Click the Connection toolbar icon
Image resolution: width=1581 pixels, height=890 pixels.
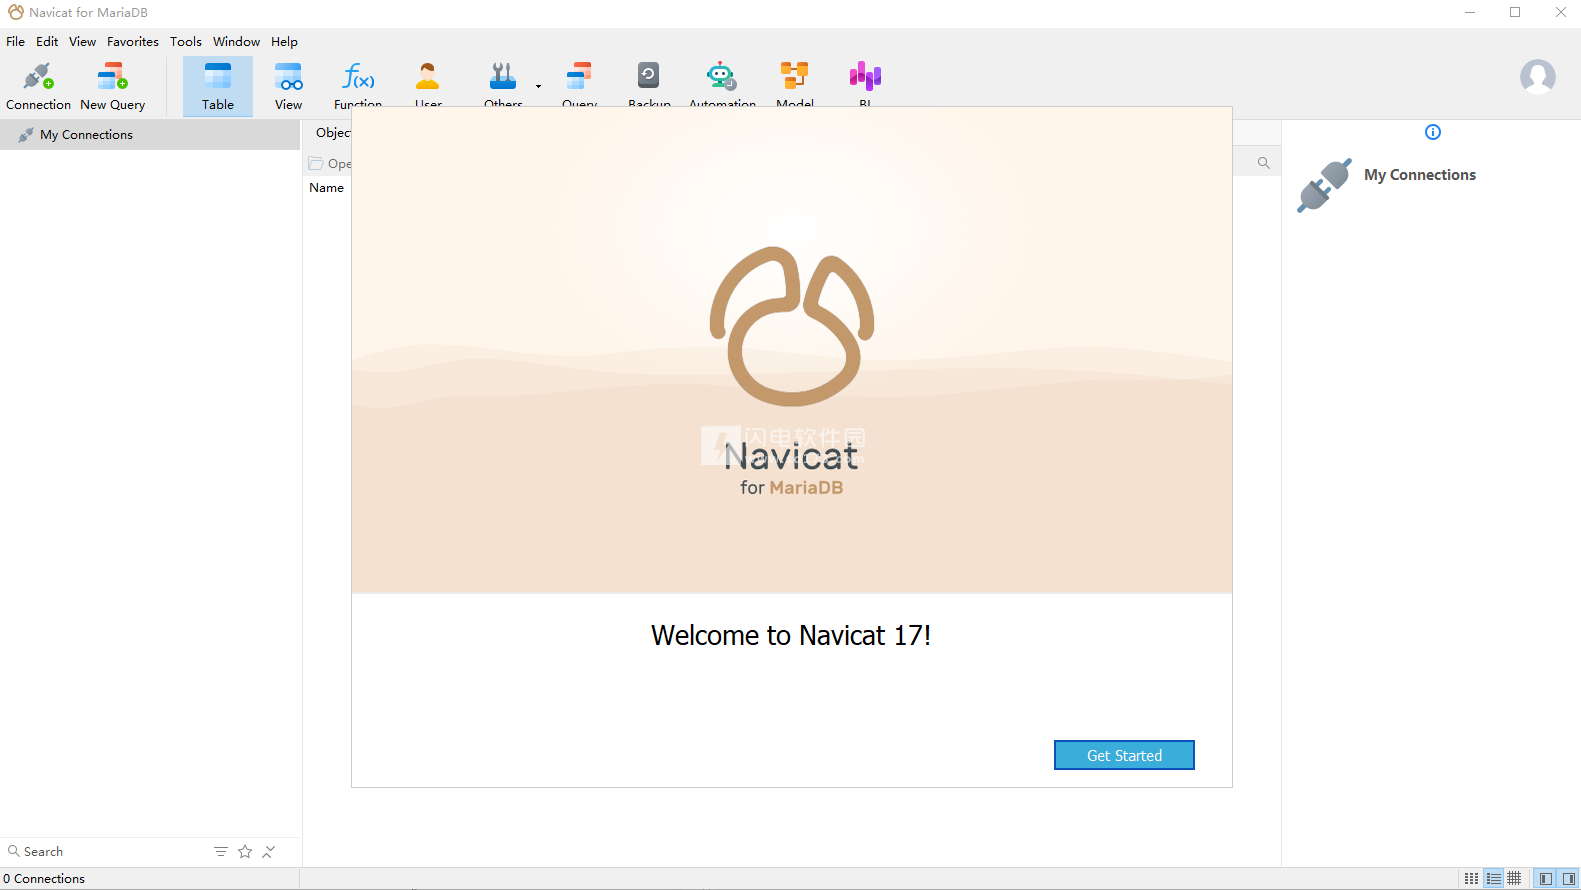38,86
